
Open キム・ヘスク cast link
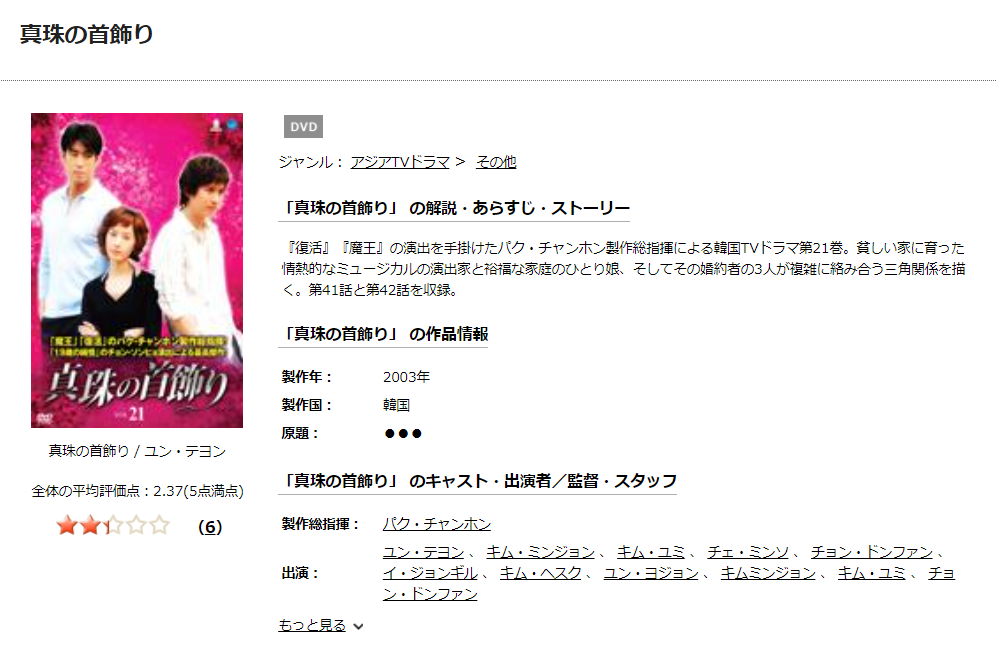(x=540, y=573)
